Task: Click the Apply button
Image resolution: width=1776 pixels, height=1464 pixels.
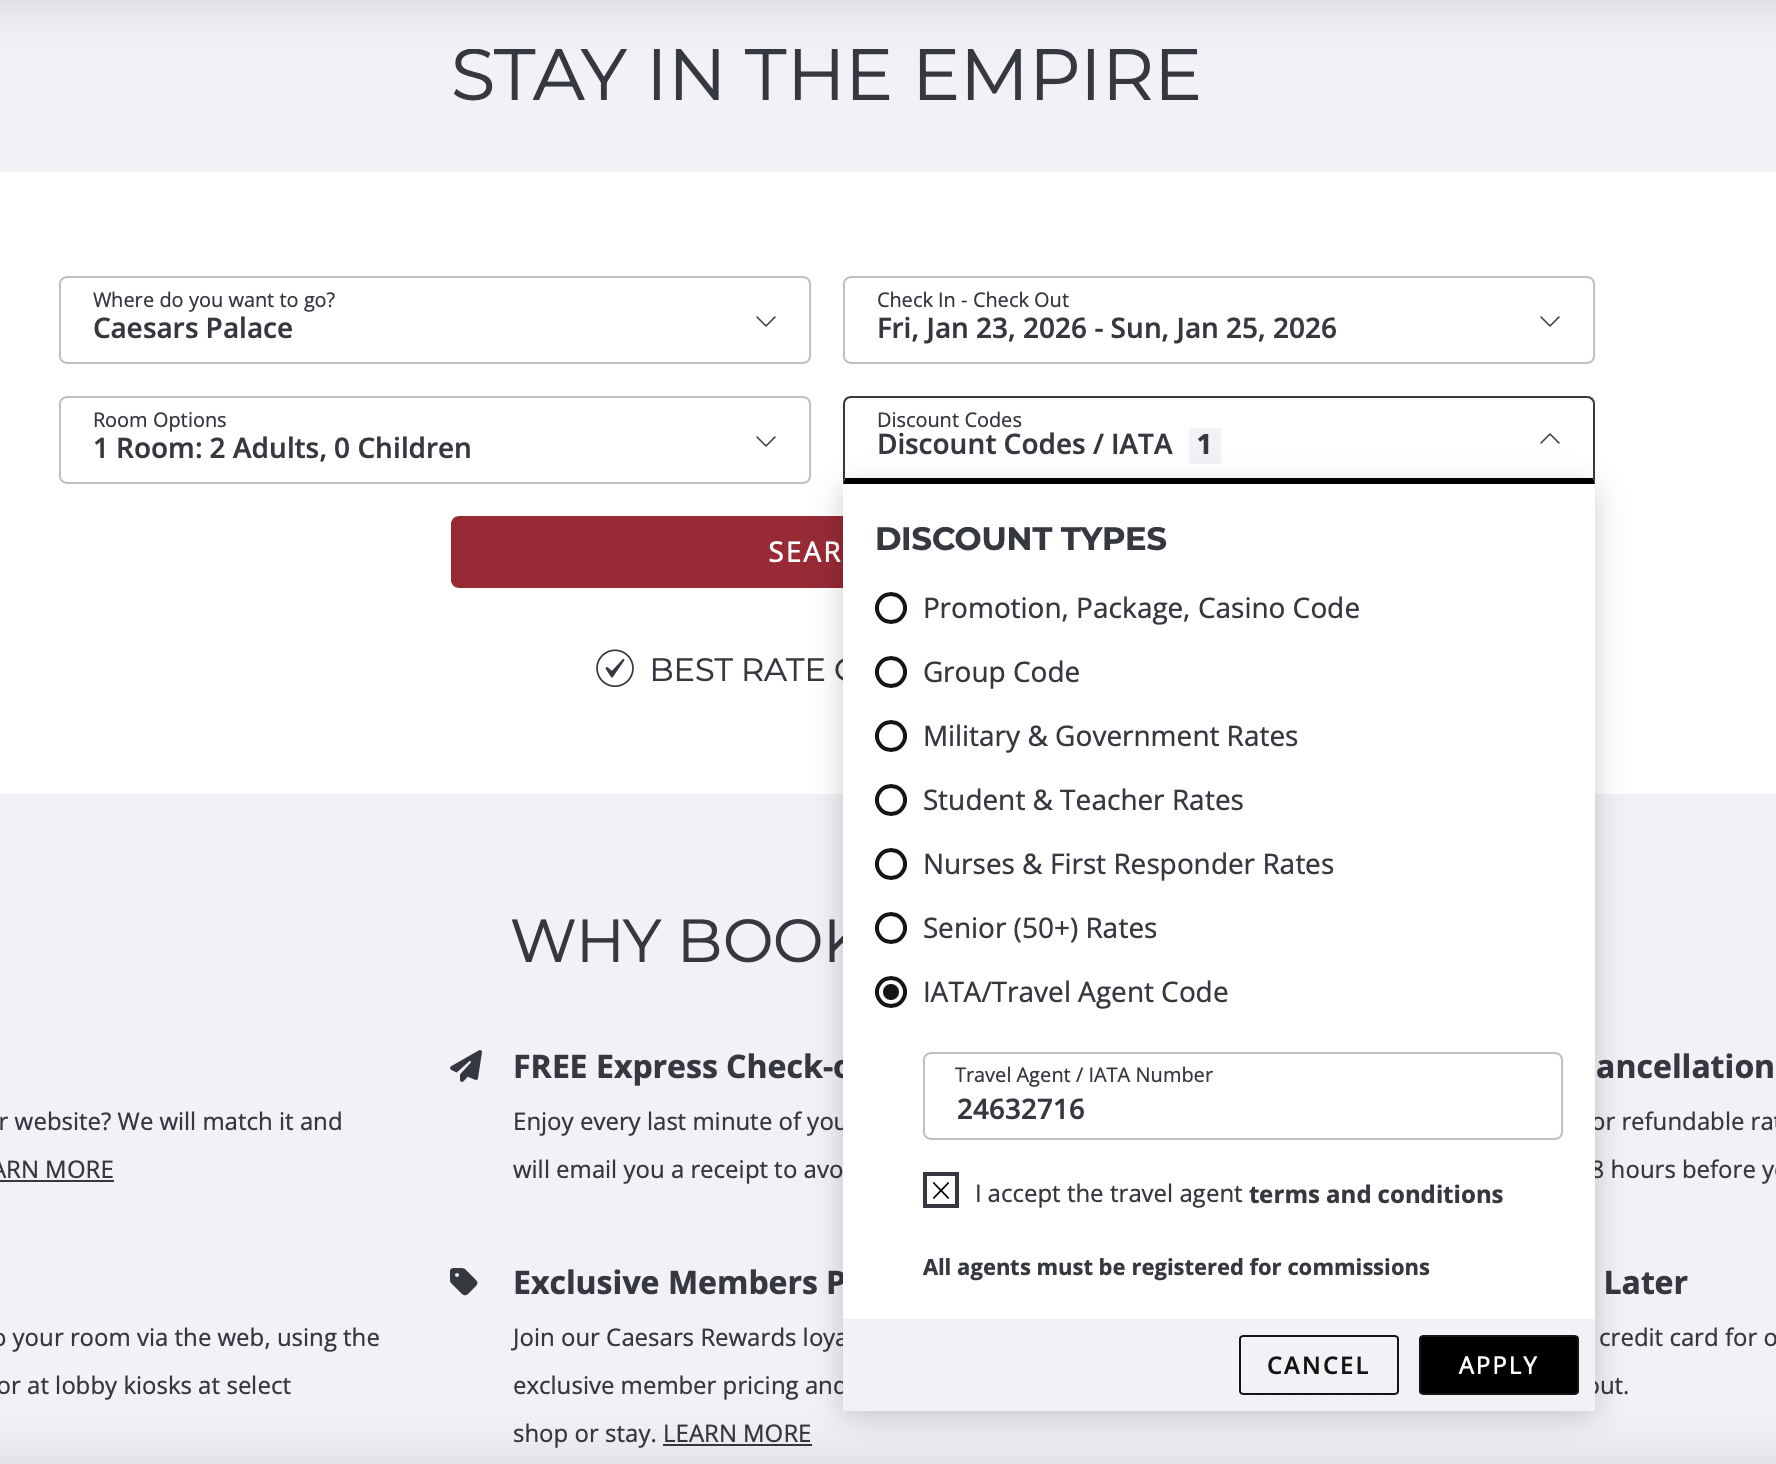Action: 1498,1365
